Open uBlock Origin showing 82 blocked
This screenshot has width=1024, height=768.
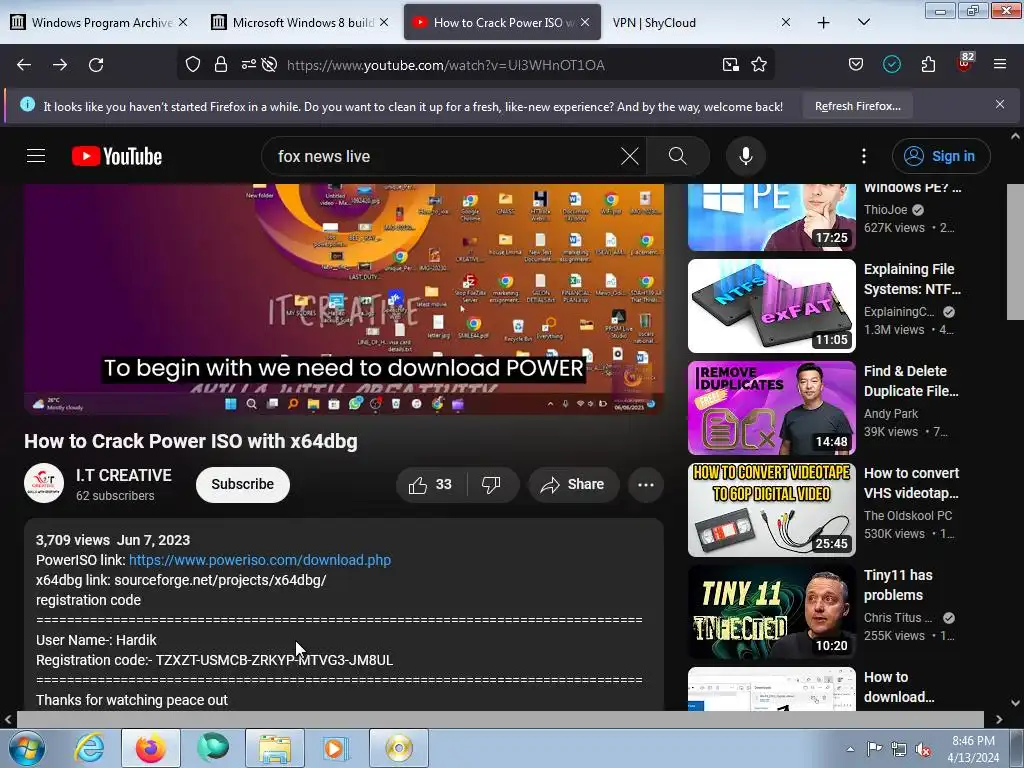[965, 63]
